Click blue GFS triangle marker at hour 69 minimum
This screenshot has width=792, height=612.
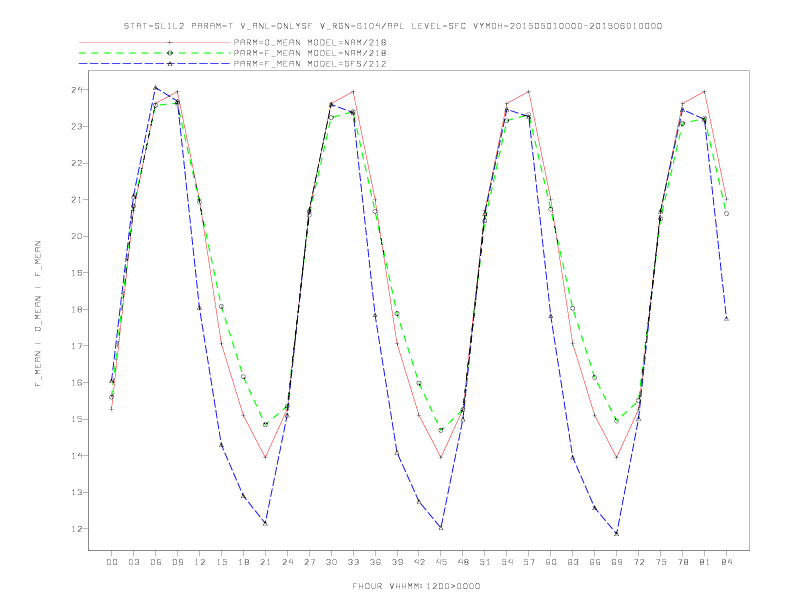[x=617, y=533]
